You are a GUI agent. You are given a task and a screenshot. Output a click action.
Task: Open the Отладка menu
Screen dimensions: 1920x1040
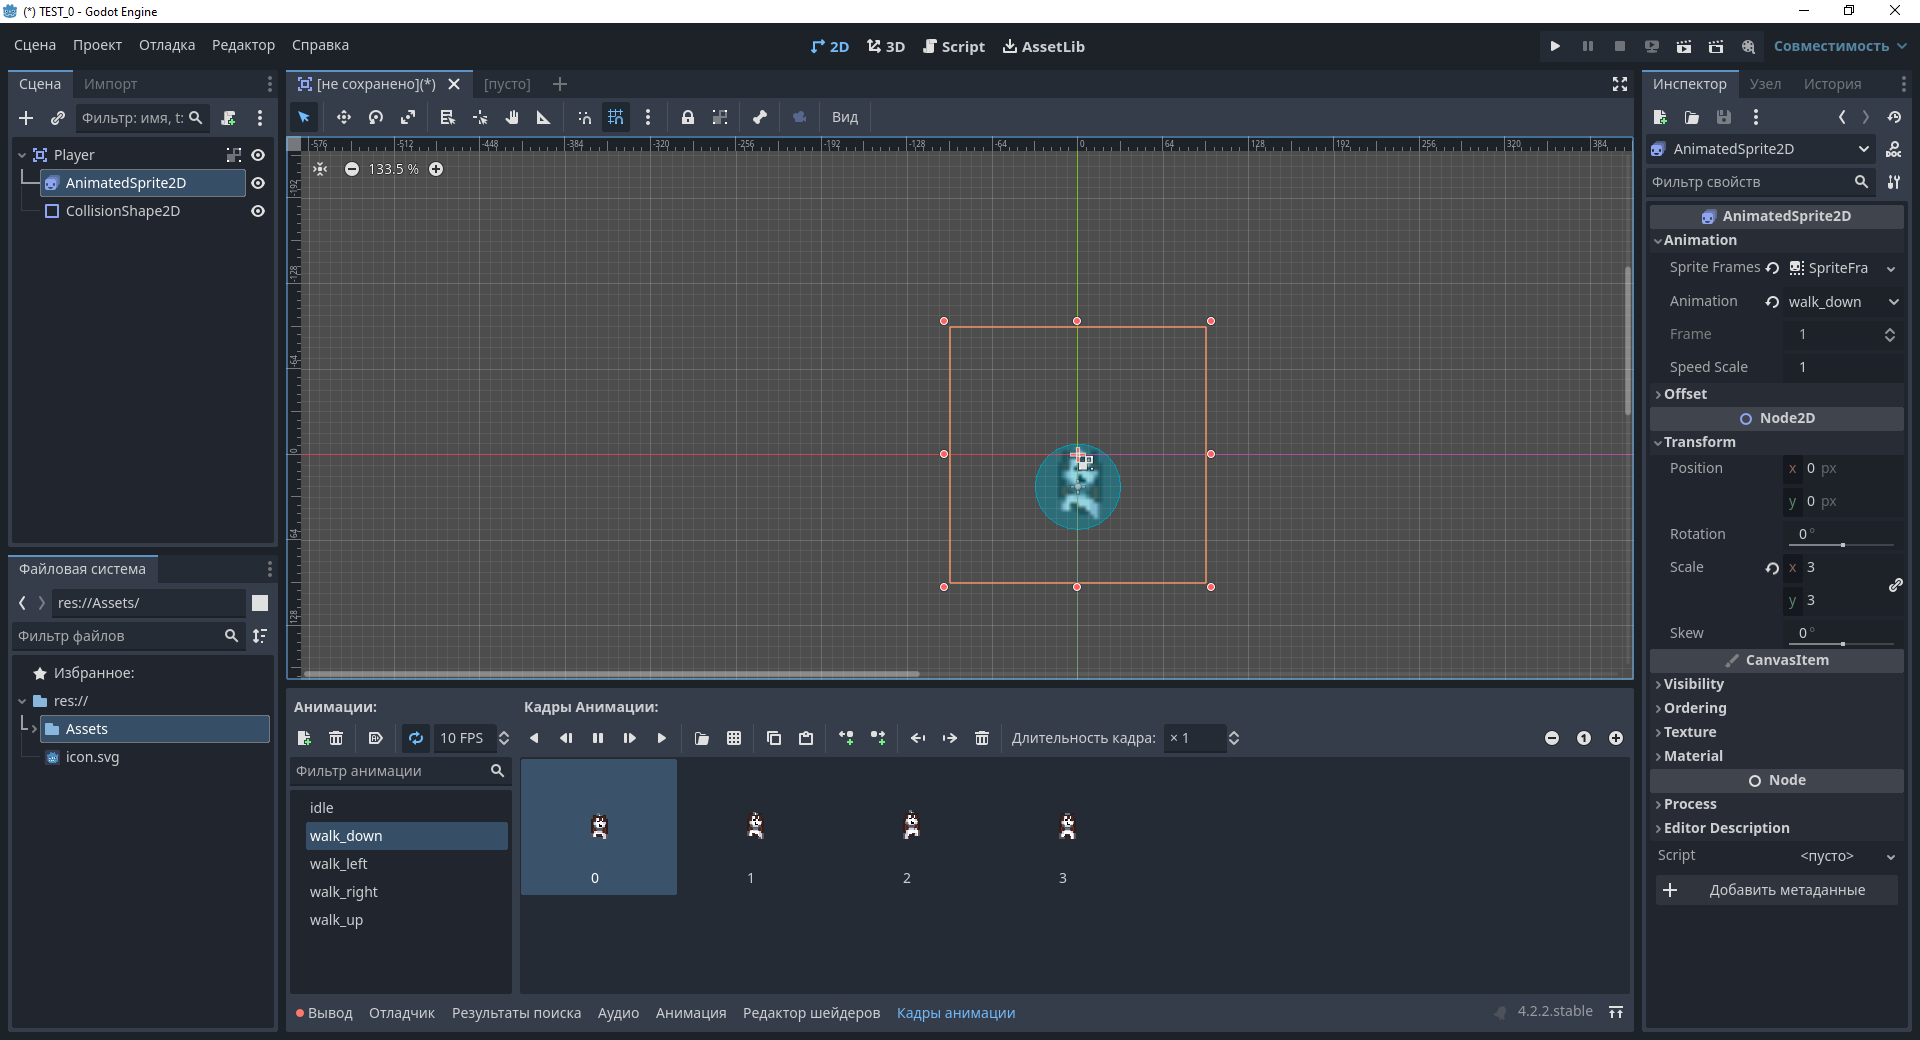pos(167,45)
